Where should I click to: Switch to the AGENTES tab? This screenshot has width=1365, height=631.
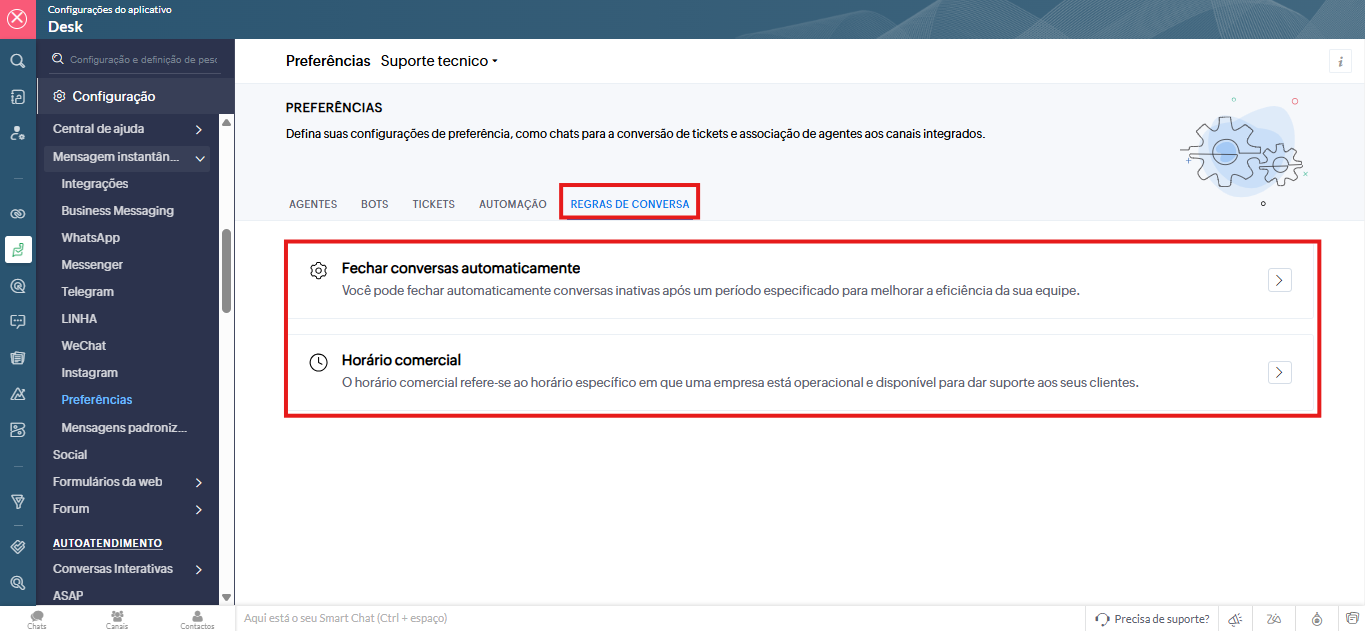pyautogui.click(x=313, y=204)
